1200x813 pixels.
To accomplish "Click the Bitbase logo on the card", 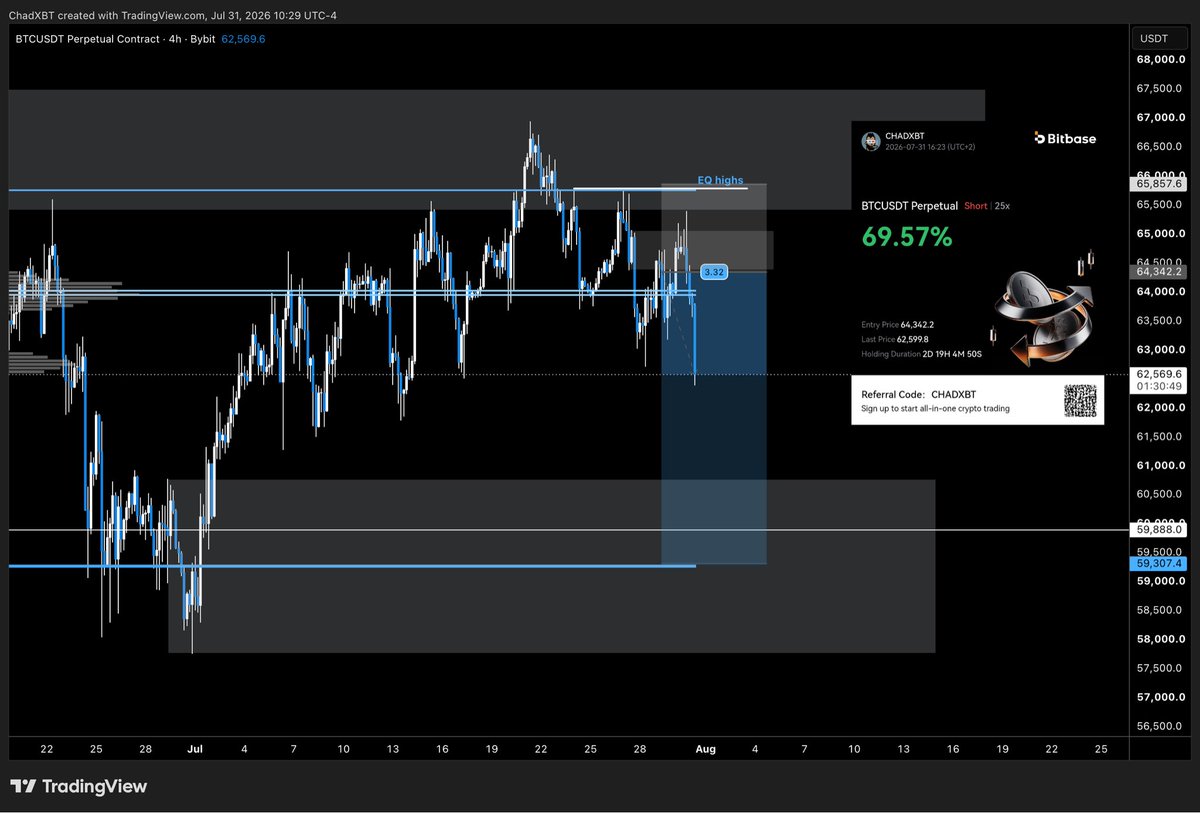I will (x=1065, y=139).
